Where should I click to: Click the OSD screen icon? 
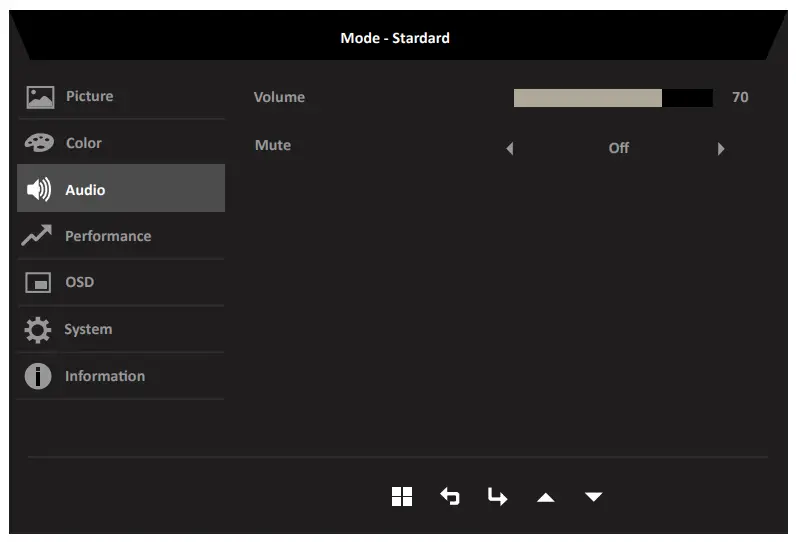coord(39,283)
